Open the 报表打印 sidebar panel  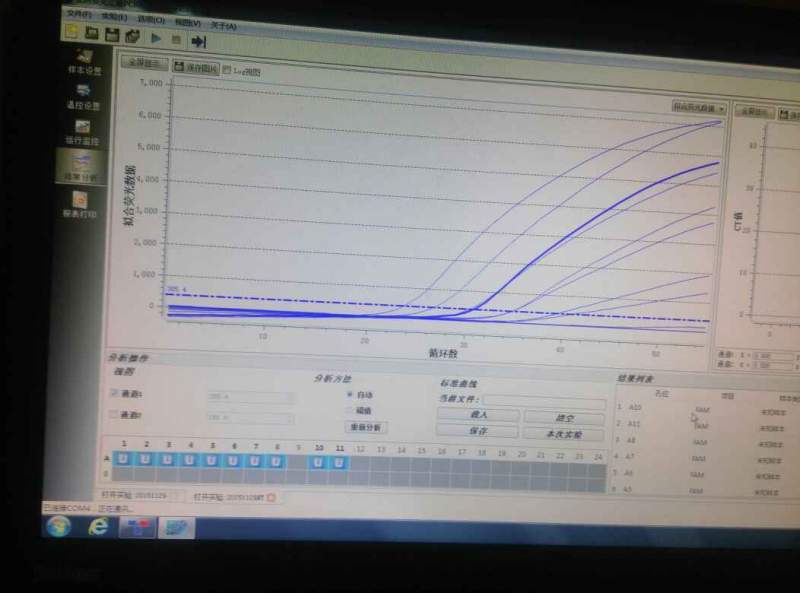80,204
